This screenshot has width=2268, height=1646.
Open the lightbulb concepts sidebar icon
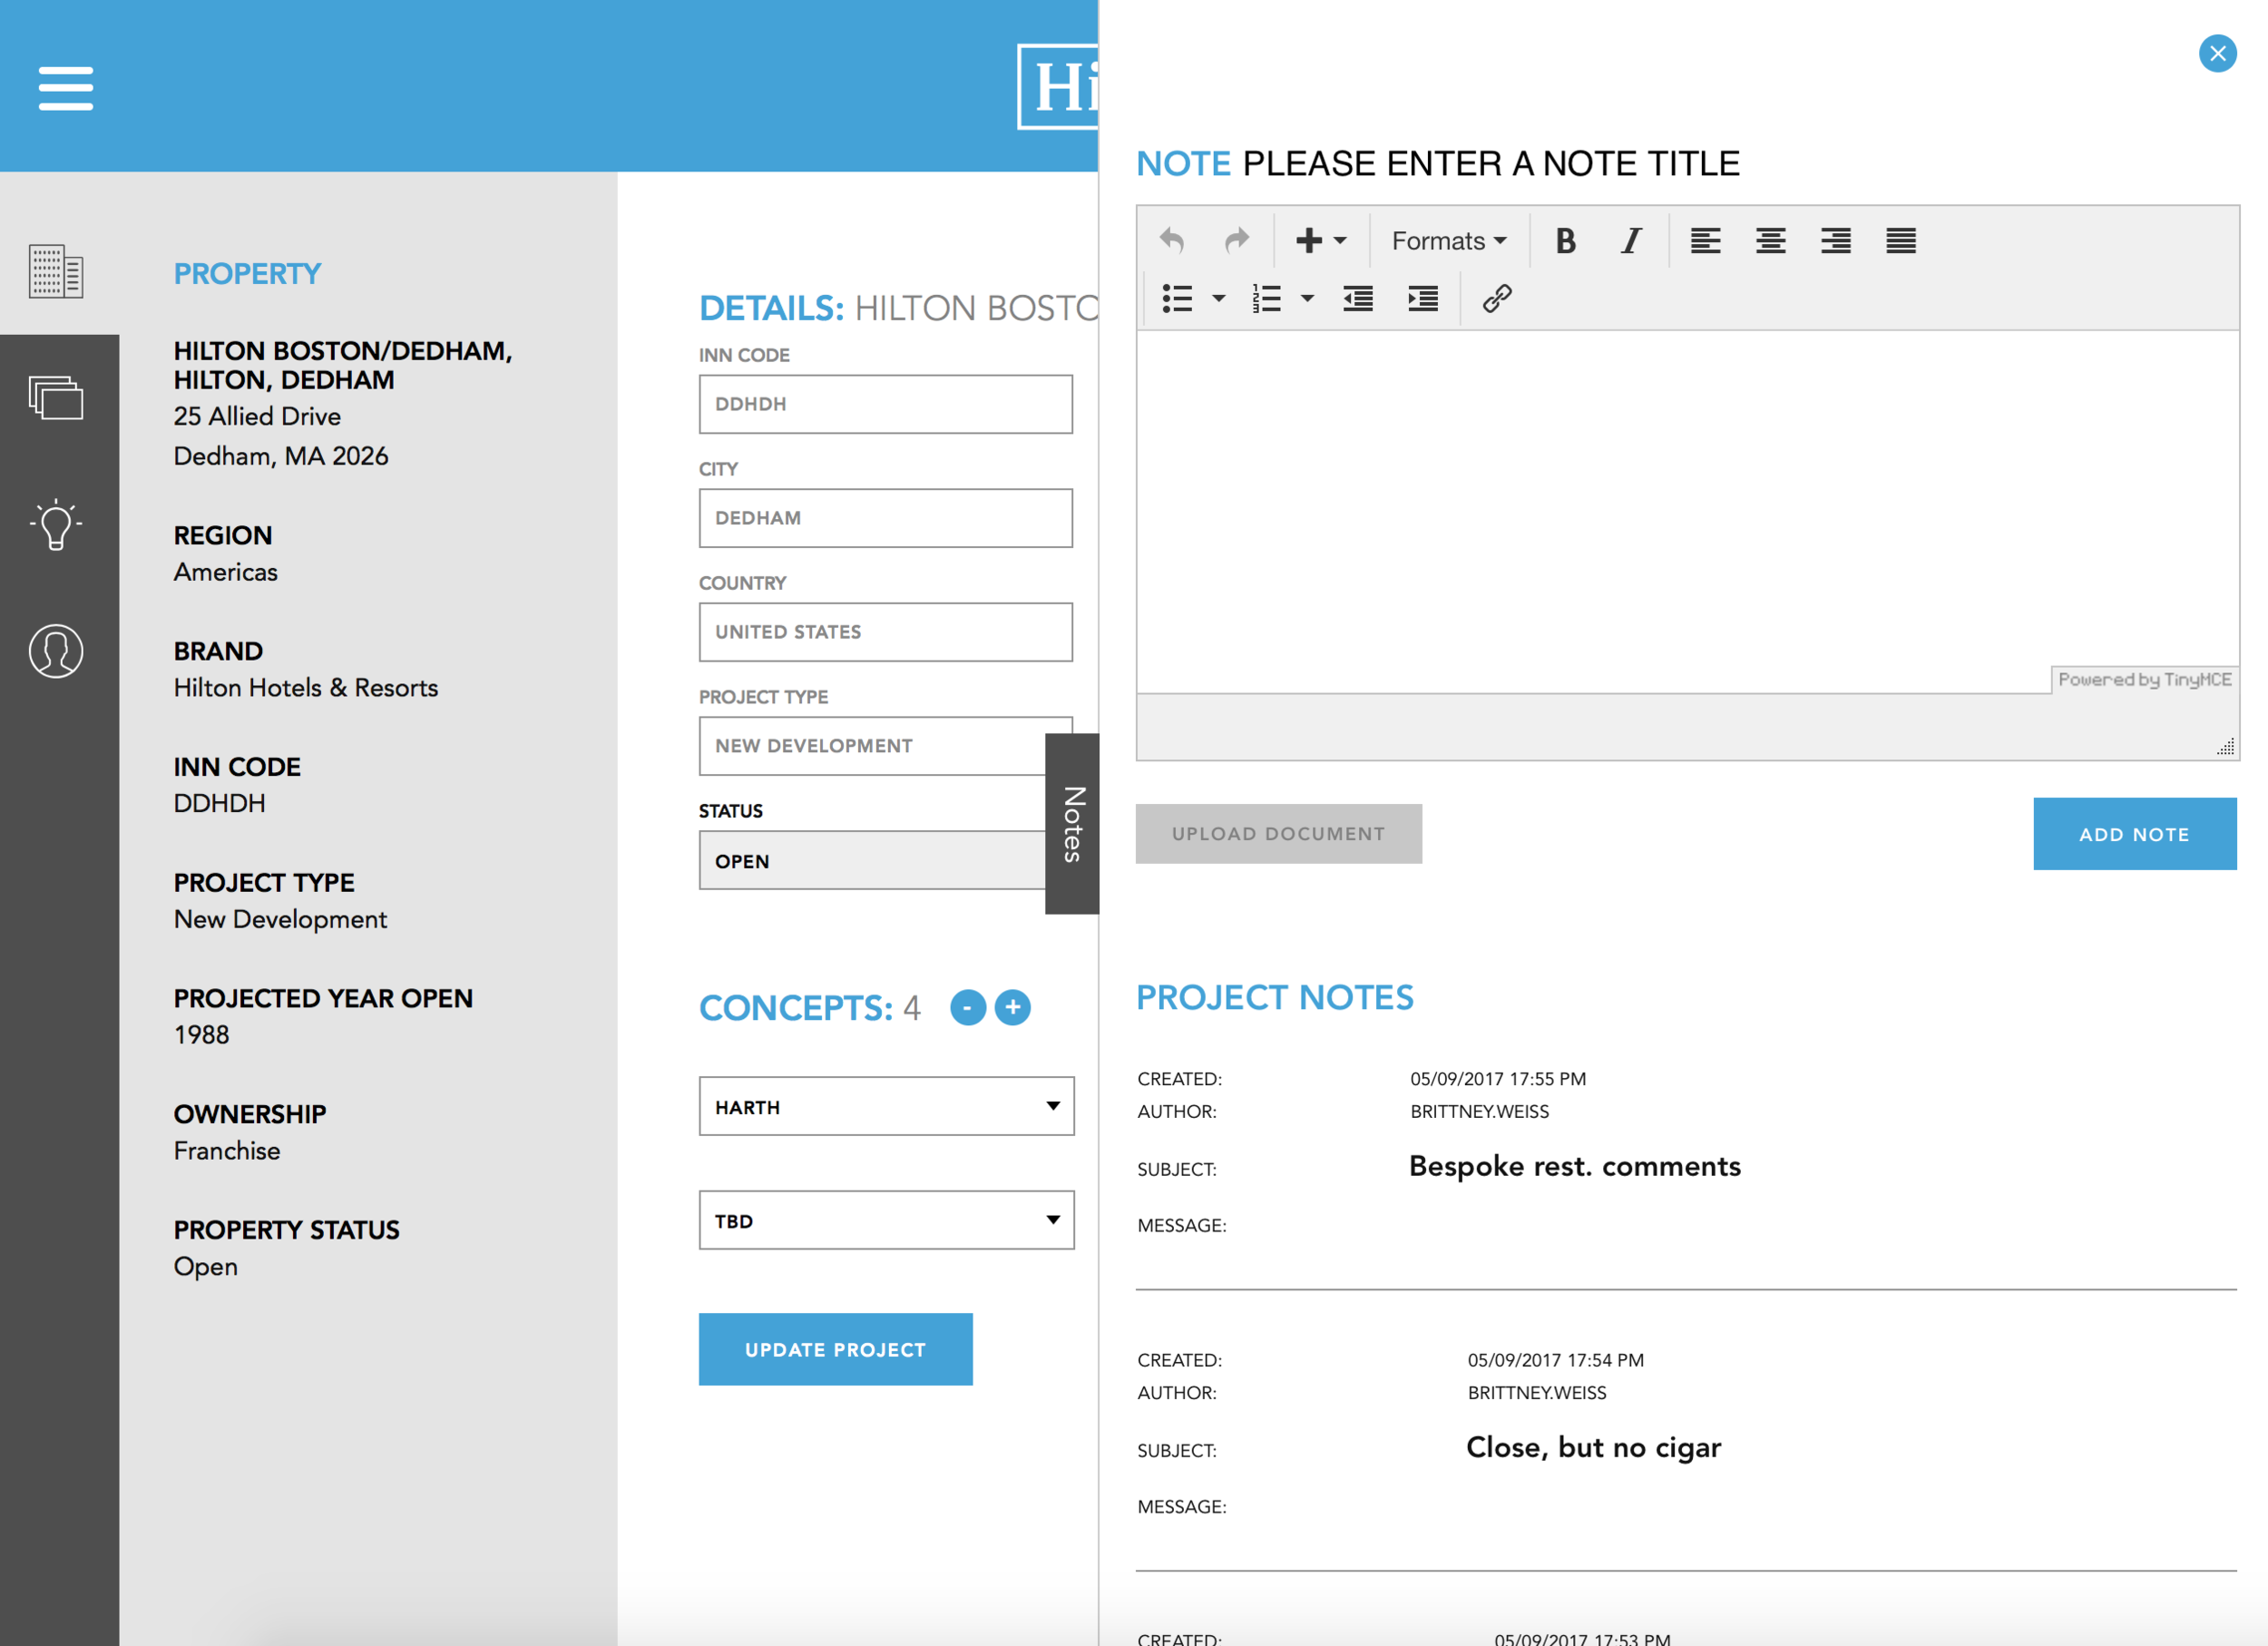coord(56,524)
